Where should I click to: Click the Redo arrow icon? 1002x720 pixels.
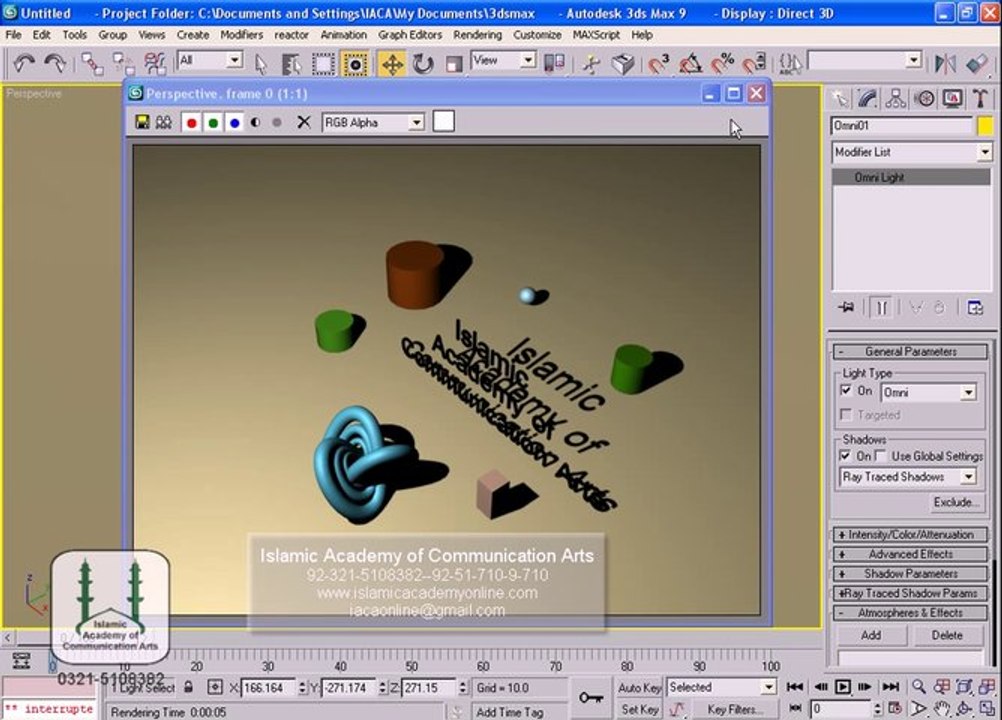coord(55,63)
